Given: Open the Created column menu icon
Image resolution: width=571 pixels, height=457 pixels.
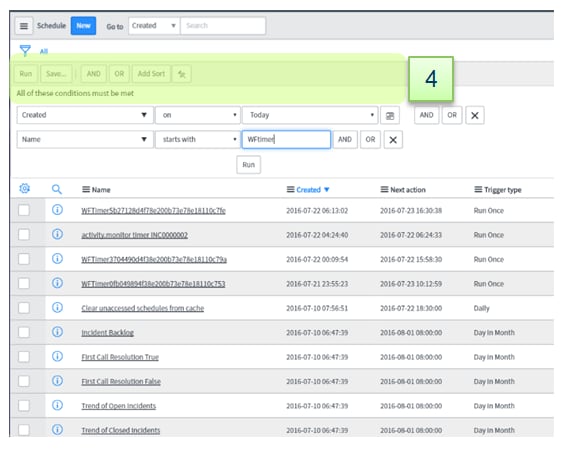Looking at the screenshot, I should (x=290, y=189).
